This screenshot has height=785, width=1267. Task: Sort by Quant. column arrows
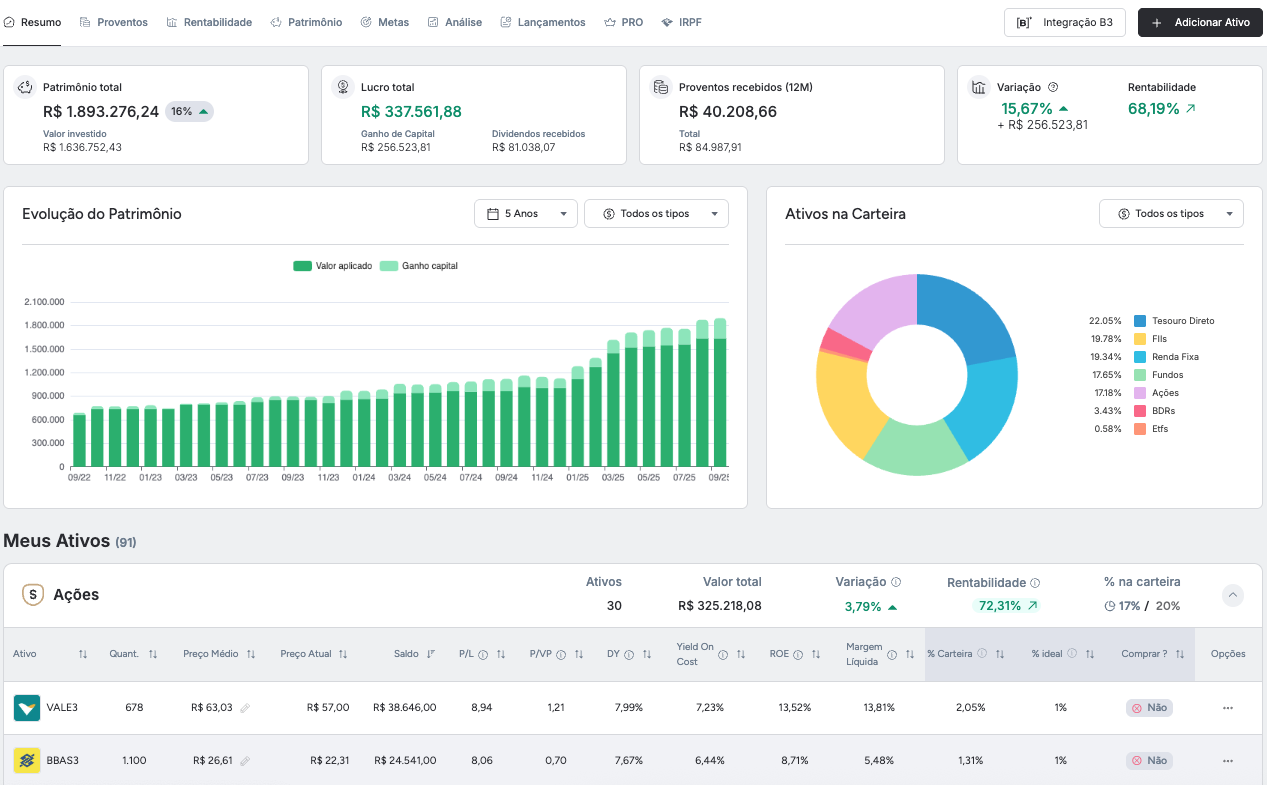point(153,654)
